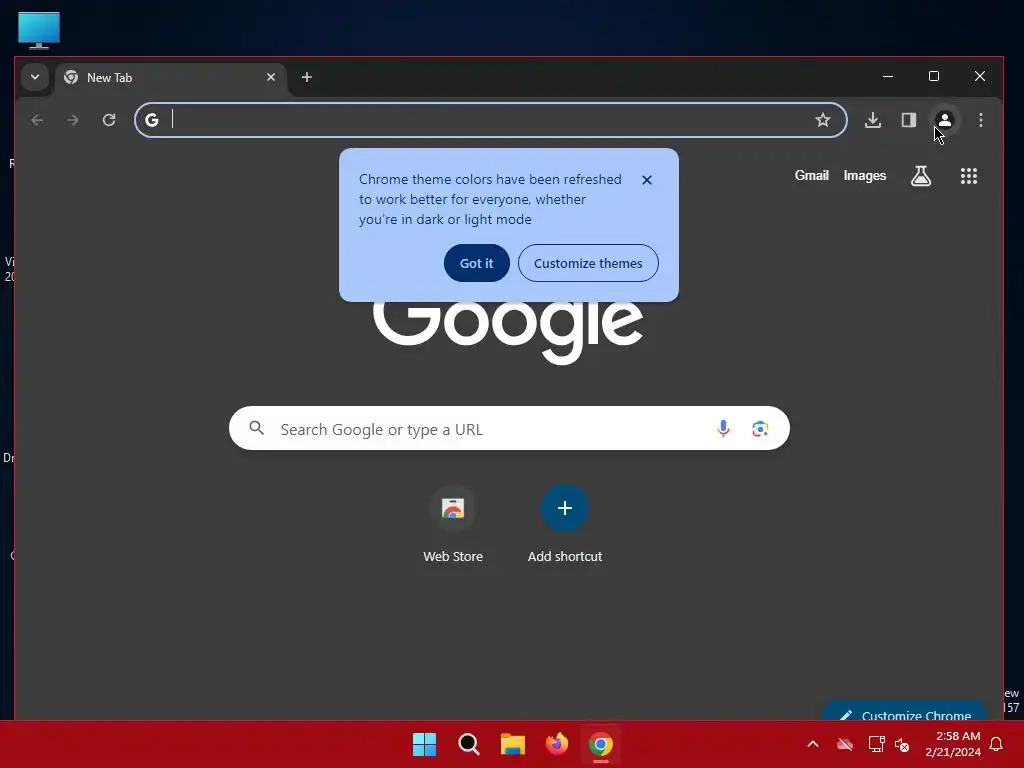Toggle the Chrome side panel
1024x768 pixels.
coord(908,120)
